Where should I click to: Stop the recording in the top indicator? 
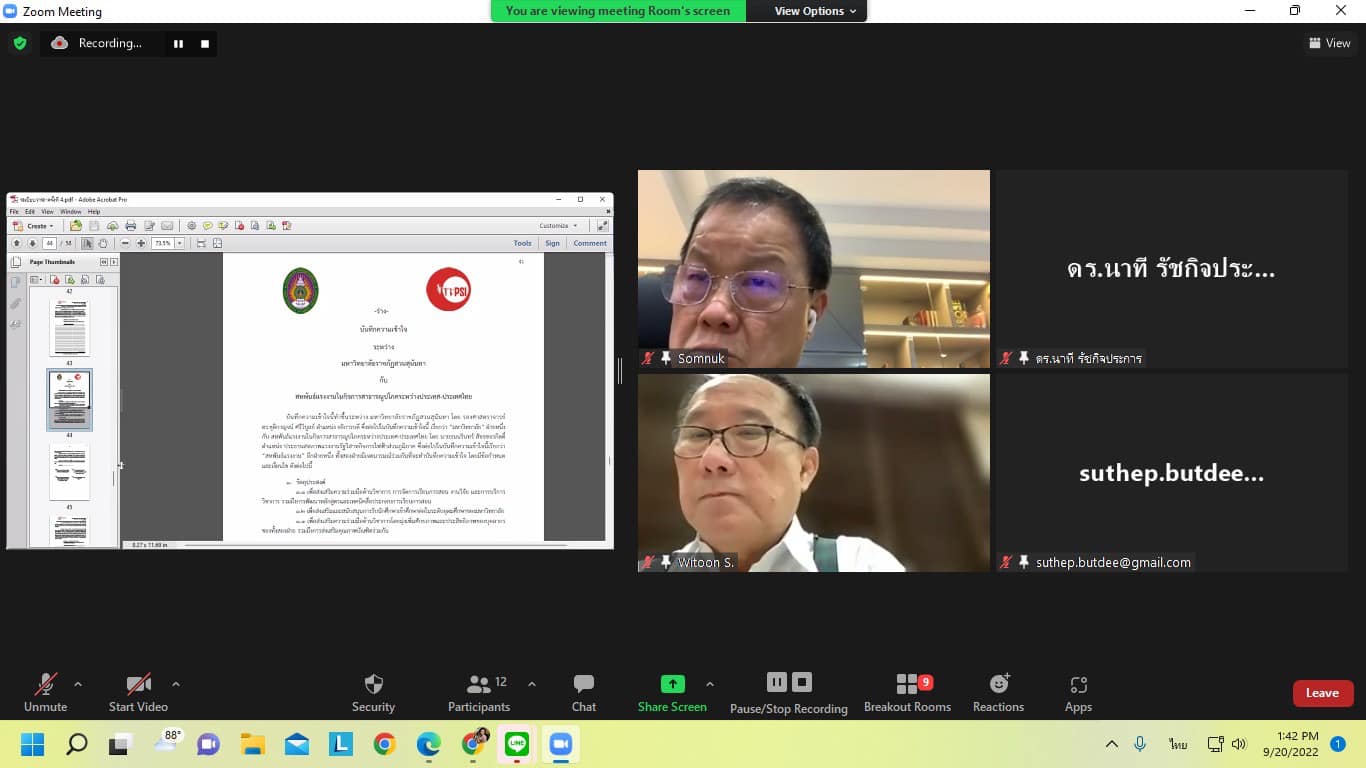[x=205, y=44]
